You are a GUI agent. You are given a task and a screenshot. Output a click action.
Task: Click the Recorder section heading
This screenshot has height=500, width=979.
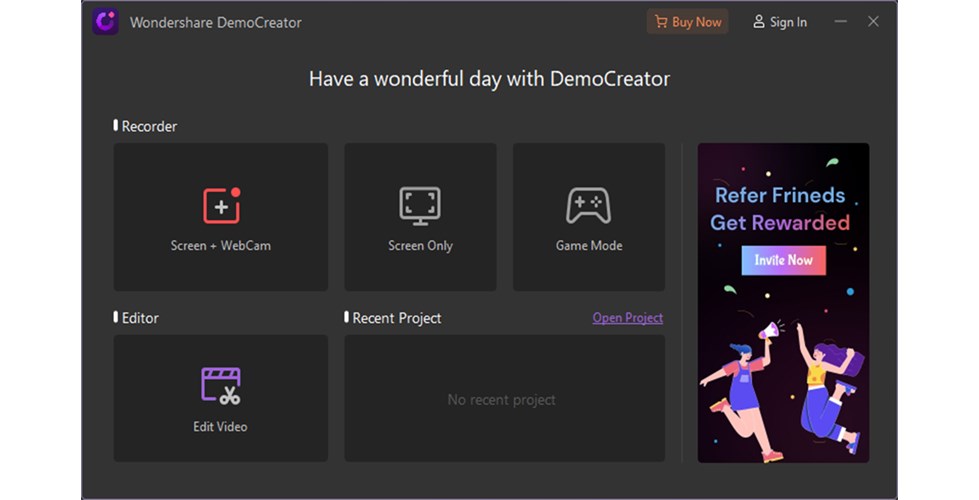coord(149,126)
